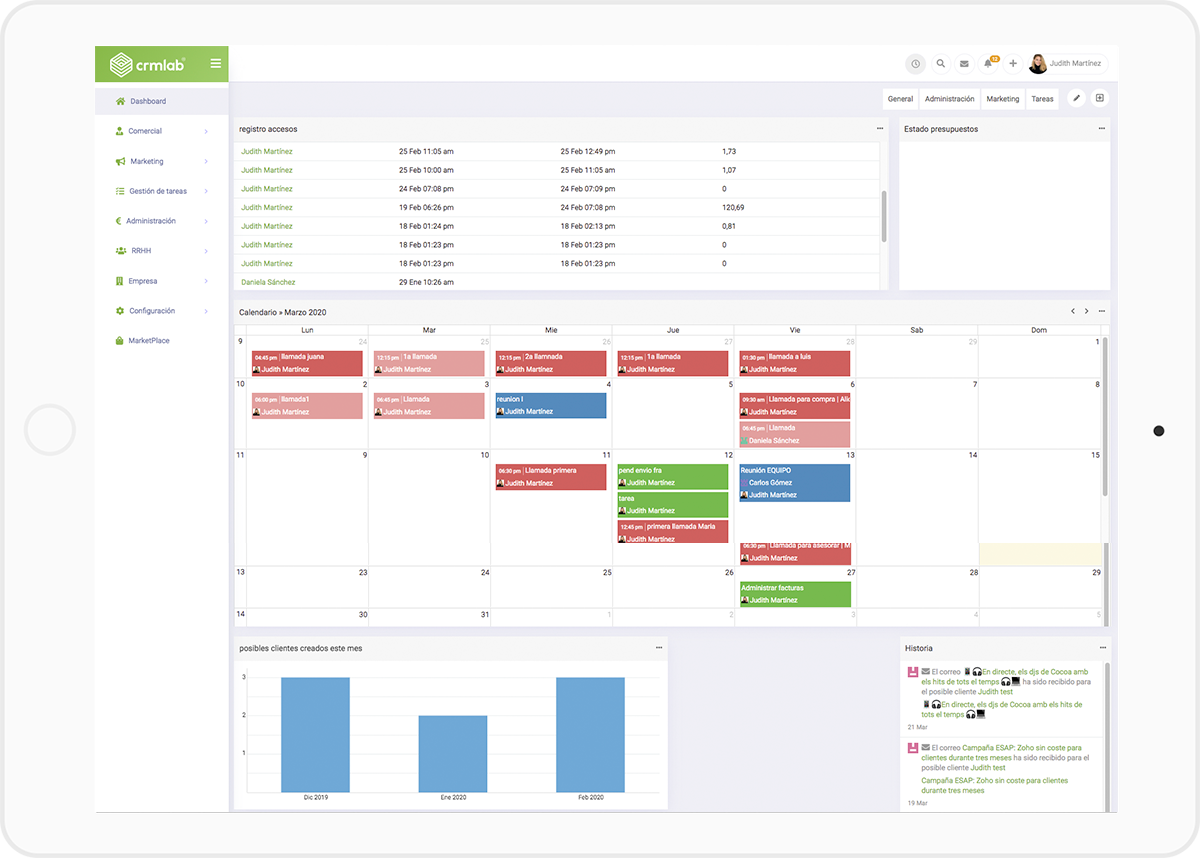Open the Calendario widget options dots
Image resolution: width=1200 pixels, height=858 pixels.
point(1102,311)
